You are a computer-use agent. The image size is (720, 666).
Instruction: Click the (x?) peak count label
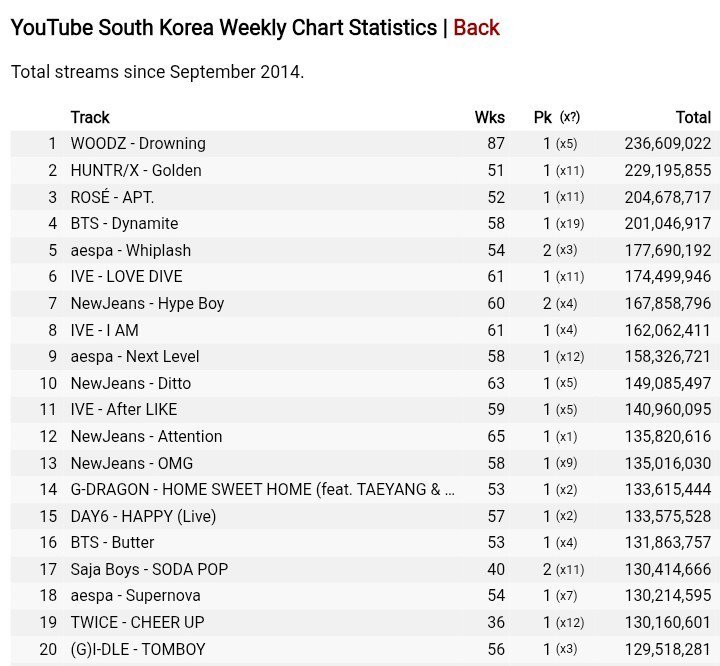(x=570, y=117)
